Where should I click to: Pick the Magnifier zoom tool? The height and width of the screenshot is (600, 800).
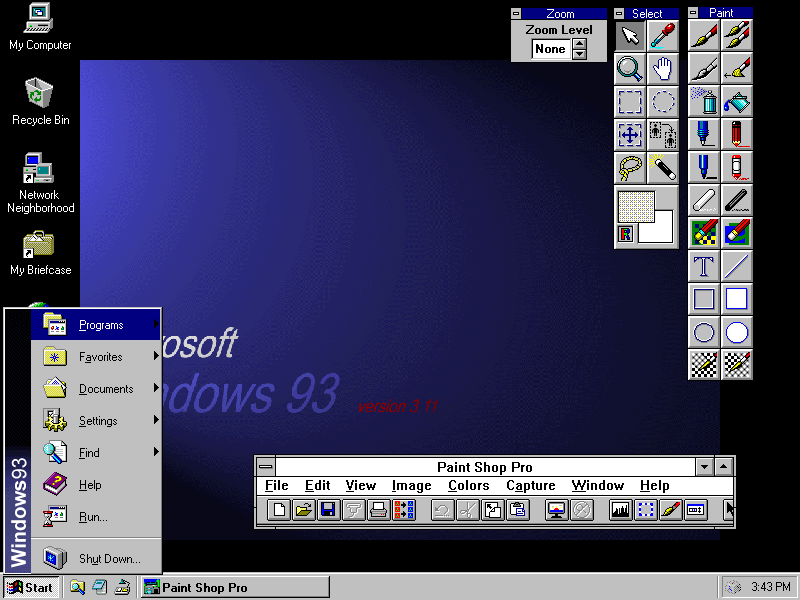tap(629, 69)
